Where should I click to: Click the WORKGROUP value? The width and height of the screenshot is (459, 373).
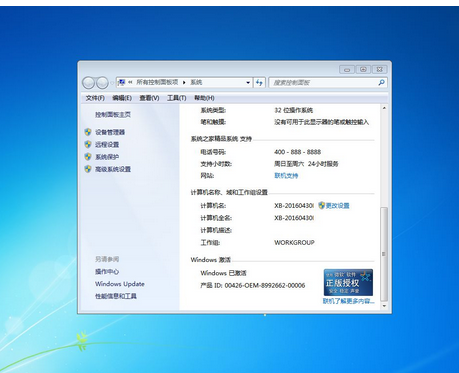click(294, 243)
